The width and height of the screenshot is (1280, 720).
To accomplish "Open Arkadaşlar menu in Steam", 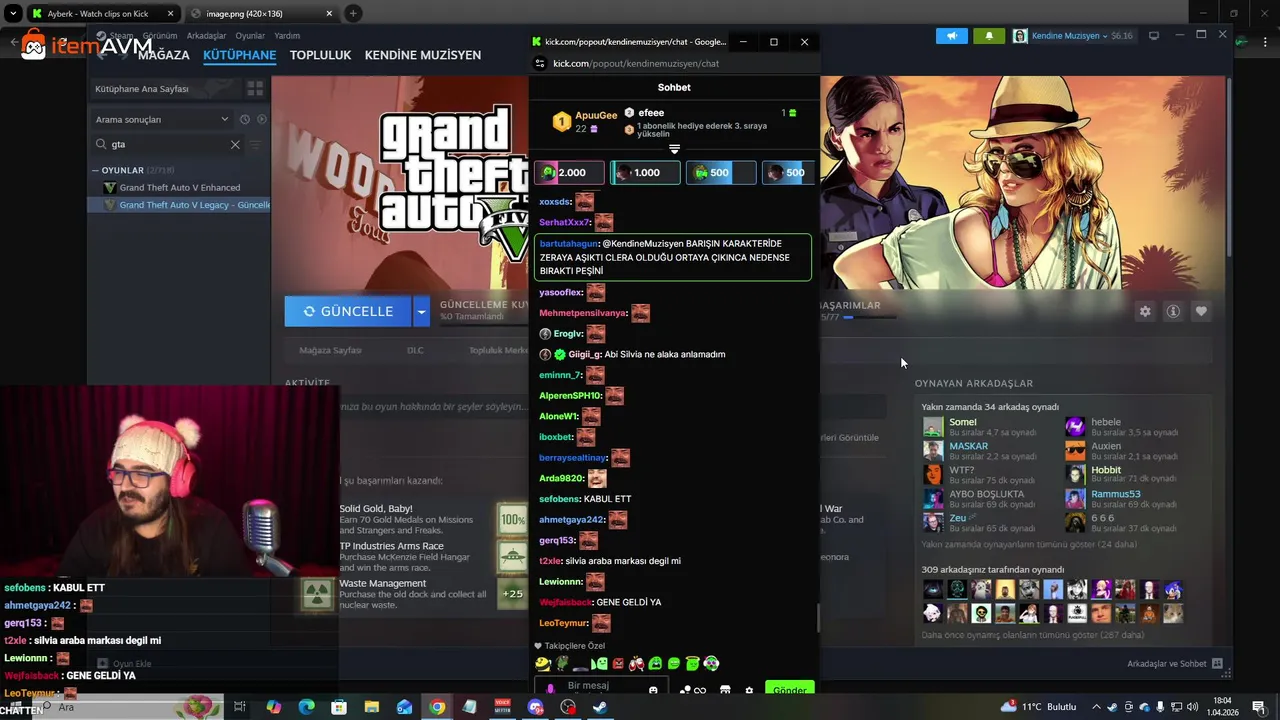I will pos(207,36).
